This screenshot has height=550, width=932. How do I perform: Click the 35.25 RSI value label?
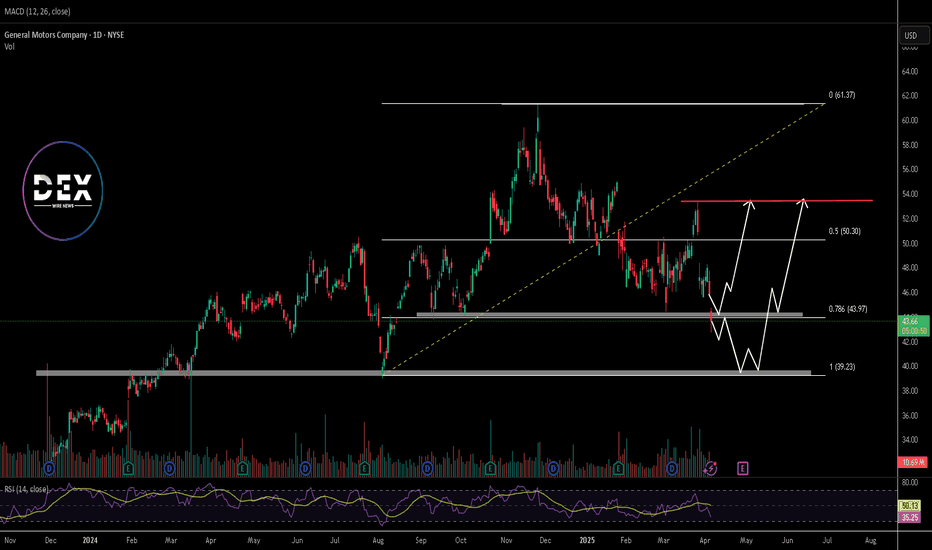(x=910, y=517)
